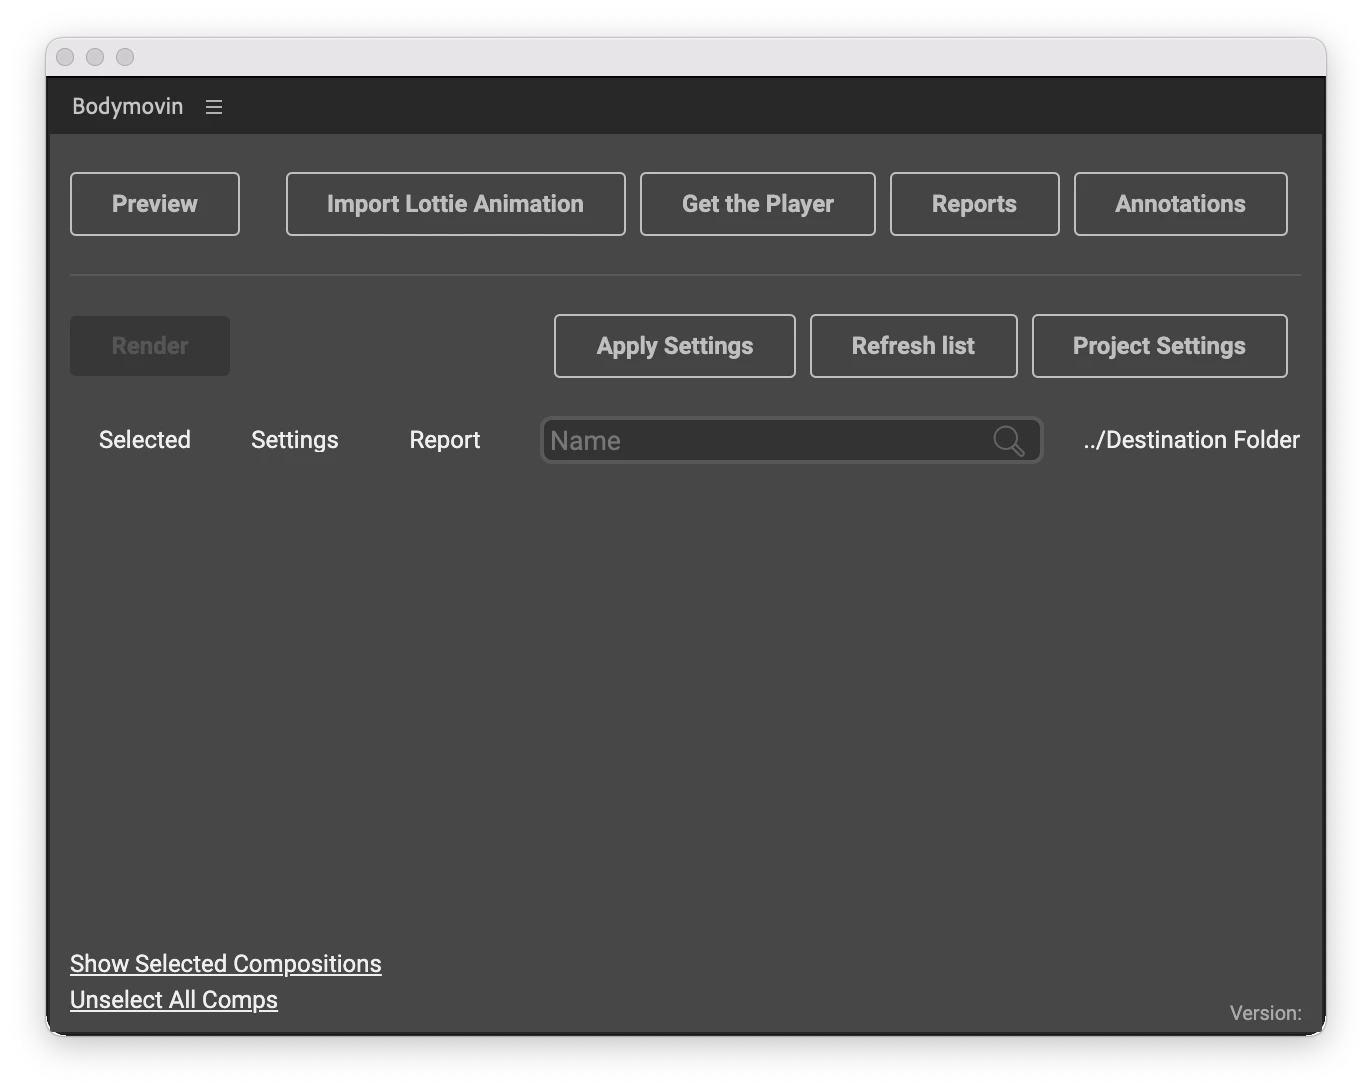Open Project Settings
This screenshot has width=1372, height=1090.
point(1160,346)
